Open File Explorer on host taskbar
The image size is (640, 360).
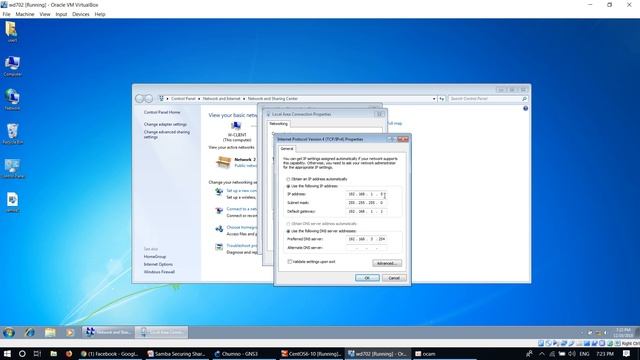tap(53, 354)
